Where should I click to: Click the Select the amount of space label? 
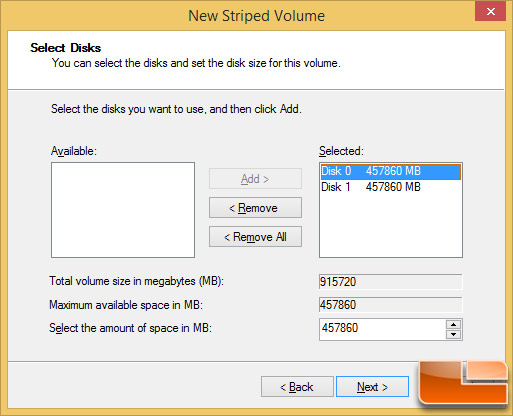point(130,328)
